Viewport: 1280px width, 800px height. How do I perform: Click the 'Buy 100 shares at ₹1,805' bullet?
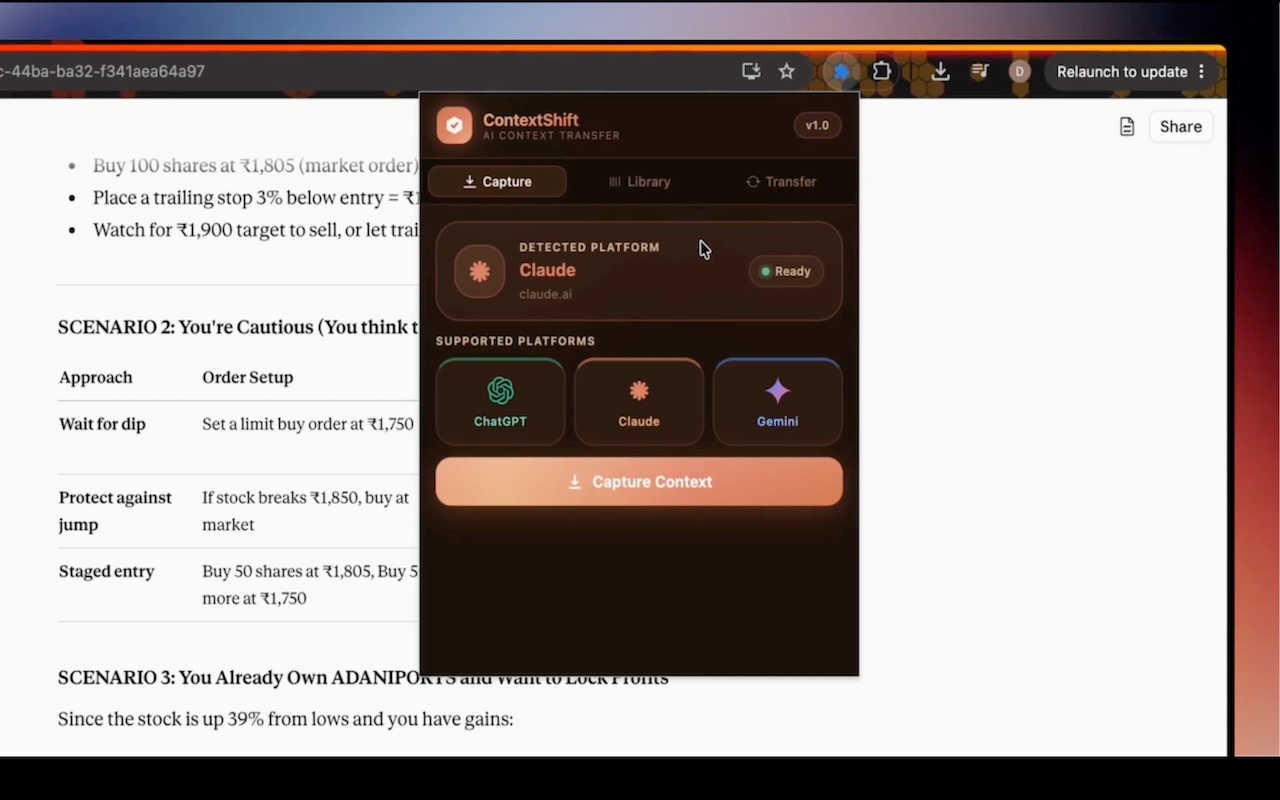pos(255,166)
